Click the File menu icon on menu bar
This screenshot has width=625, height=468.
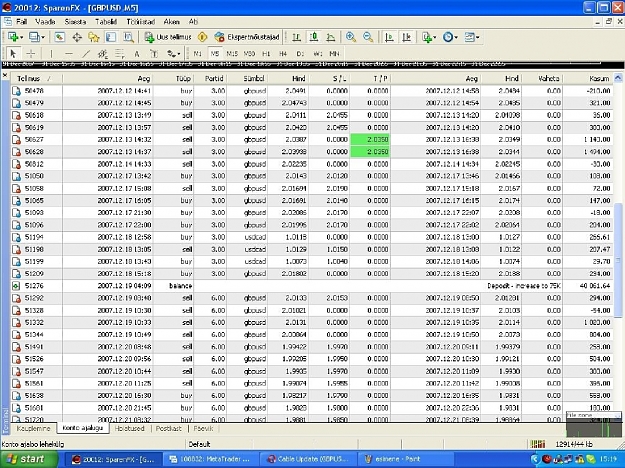coord(7,22)
